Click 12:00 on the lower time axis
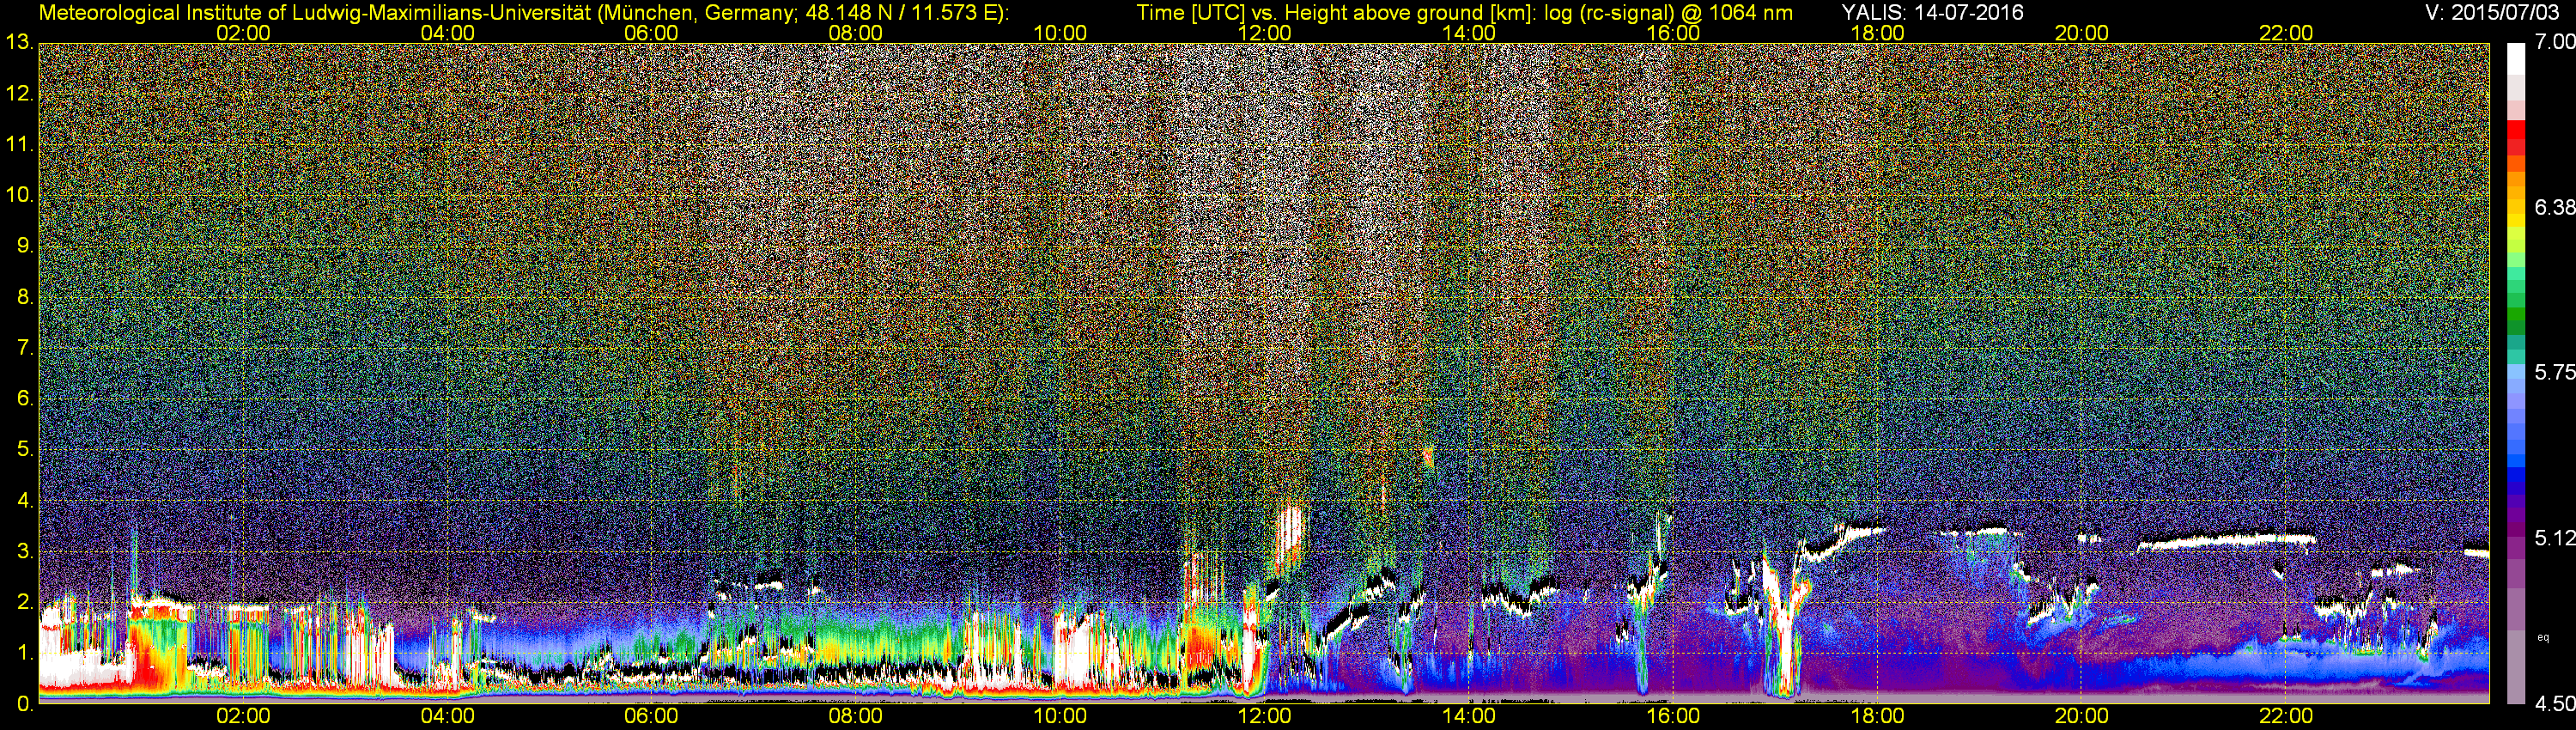This screenshot has width=2576, height=730. click(1264, 716)
